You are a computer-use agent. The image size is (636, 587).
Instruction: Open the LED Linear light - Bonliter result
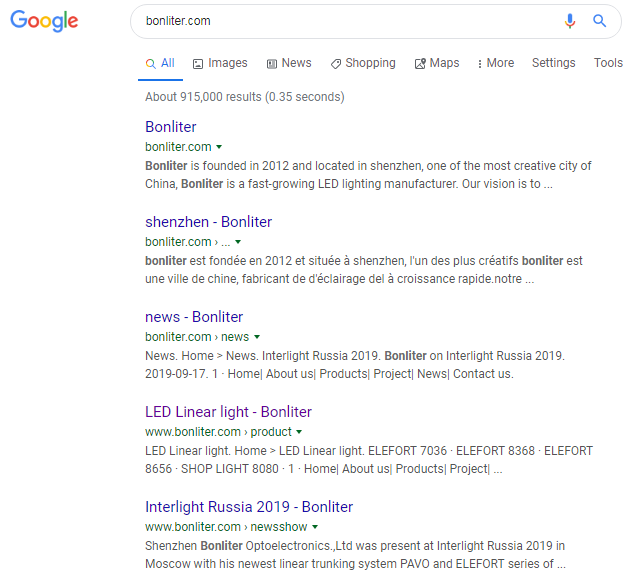pyautogui.click(x=228, y=412)
